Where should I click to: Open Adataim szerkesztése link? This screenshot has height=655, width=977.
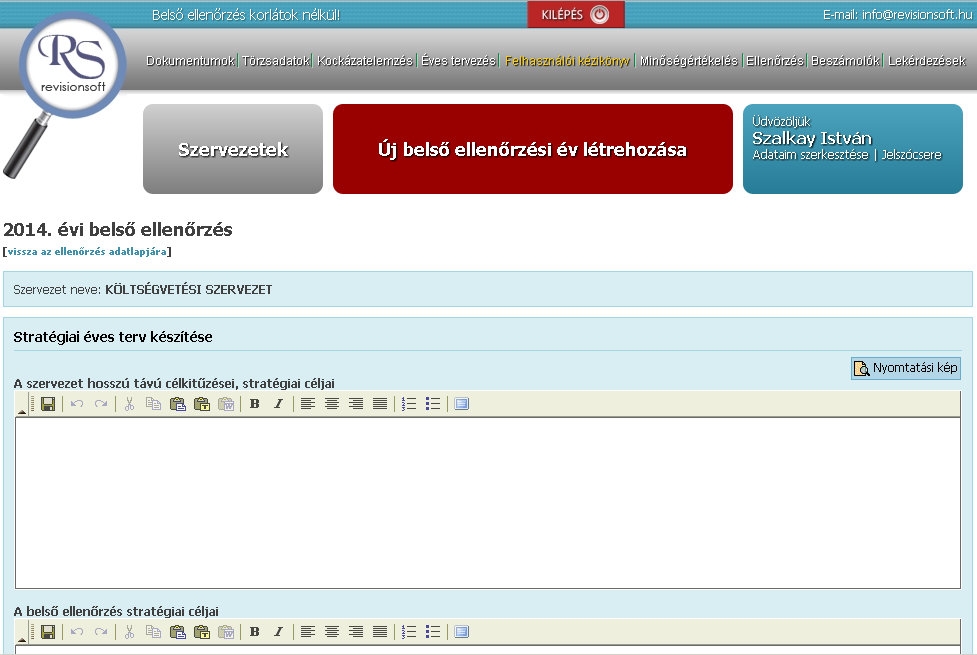pos(810,155)
